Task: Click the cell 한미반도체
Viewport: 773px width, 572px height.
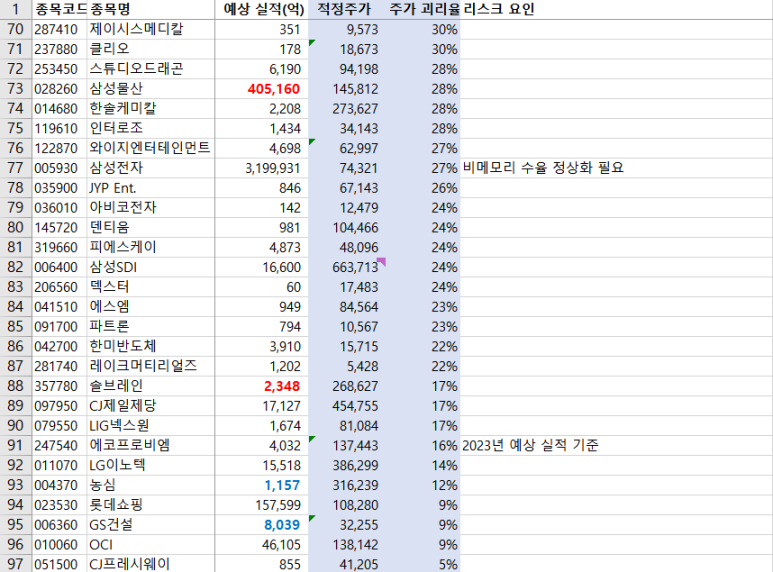Action: point(151,347)
